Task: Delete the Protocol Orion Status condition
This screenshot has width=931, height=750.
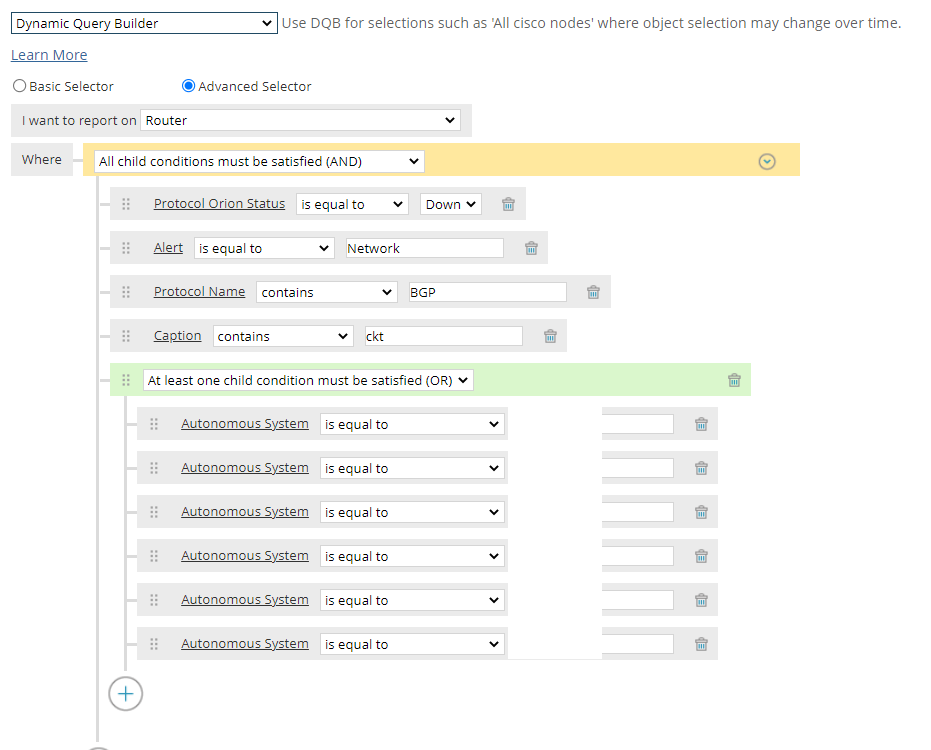Action: (508, 204)
